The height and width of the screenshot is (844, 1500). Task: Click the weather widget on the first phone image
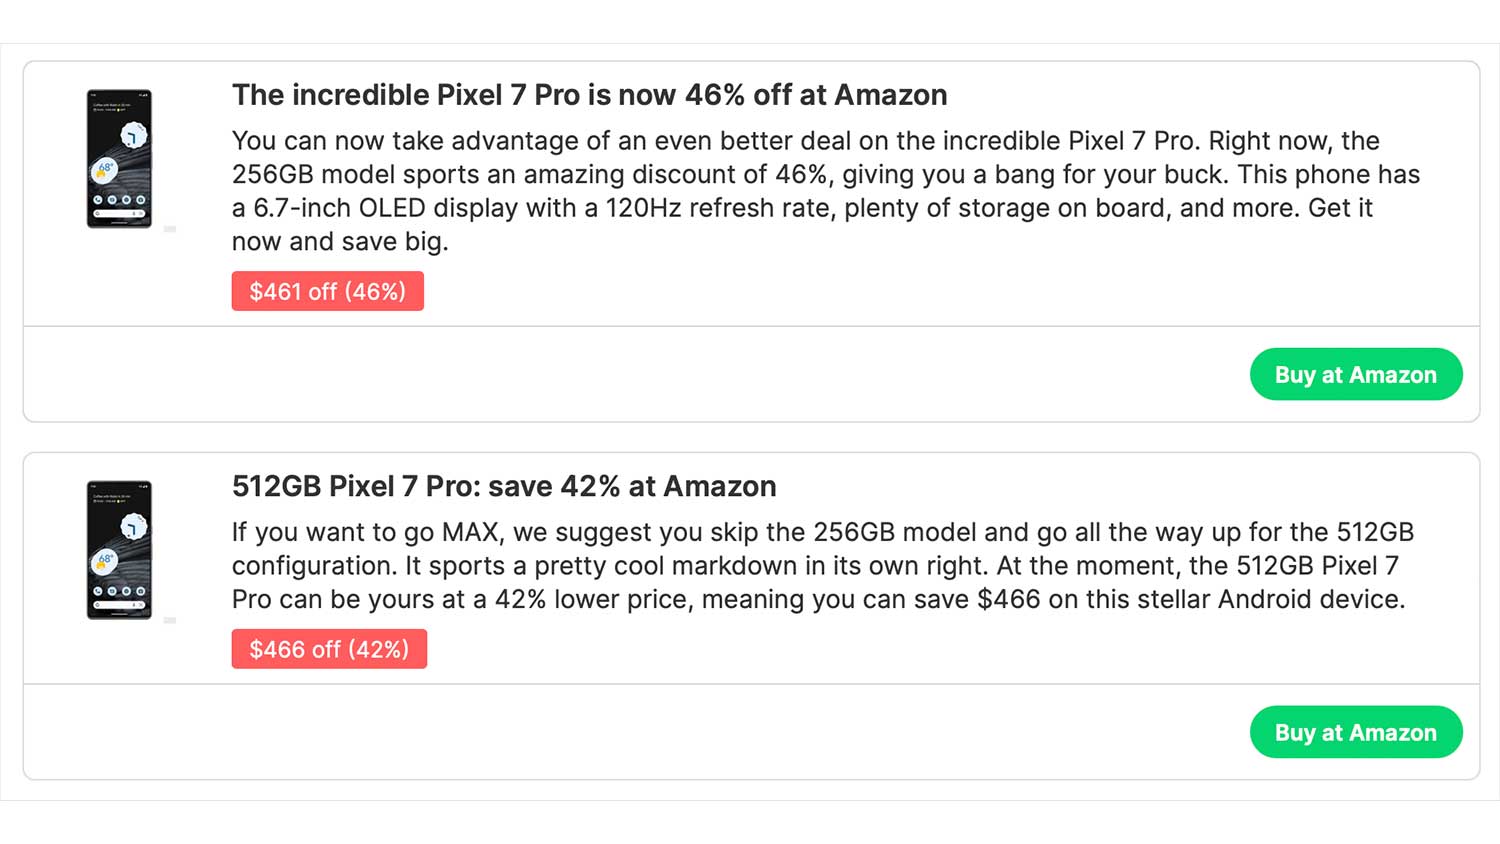pyautogui.click(x=105, y=170)
